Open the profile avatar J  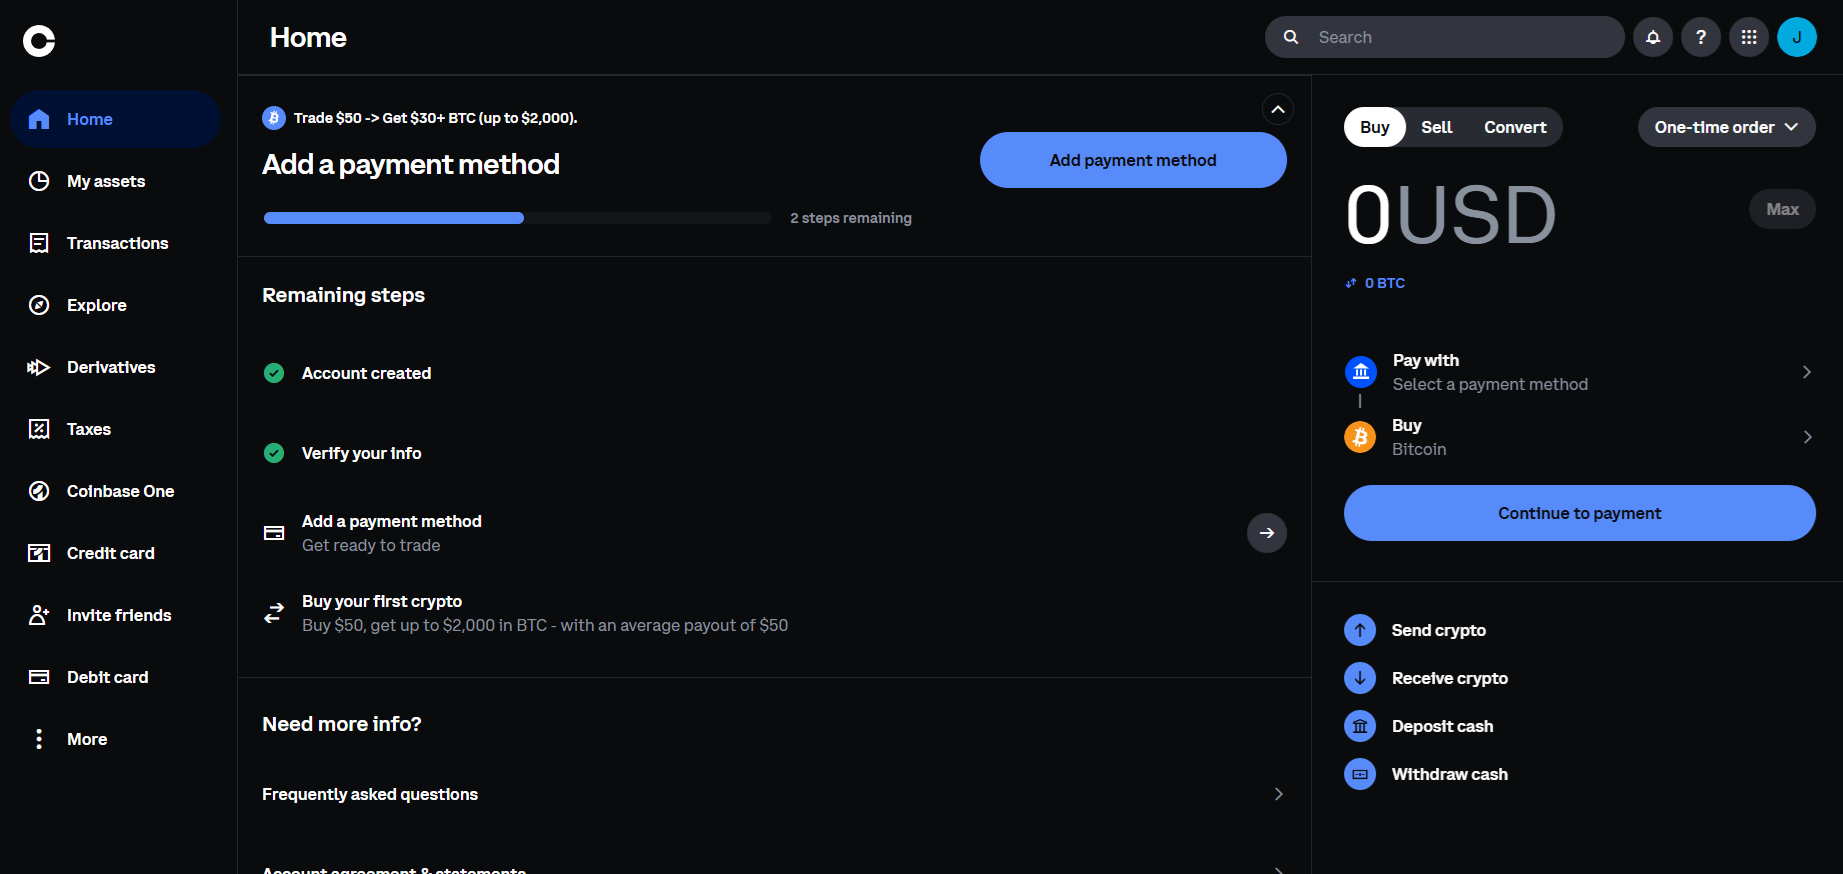tap(1797, 37)
